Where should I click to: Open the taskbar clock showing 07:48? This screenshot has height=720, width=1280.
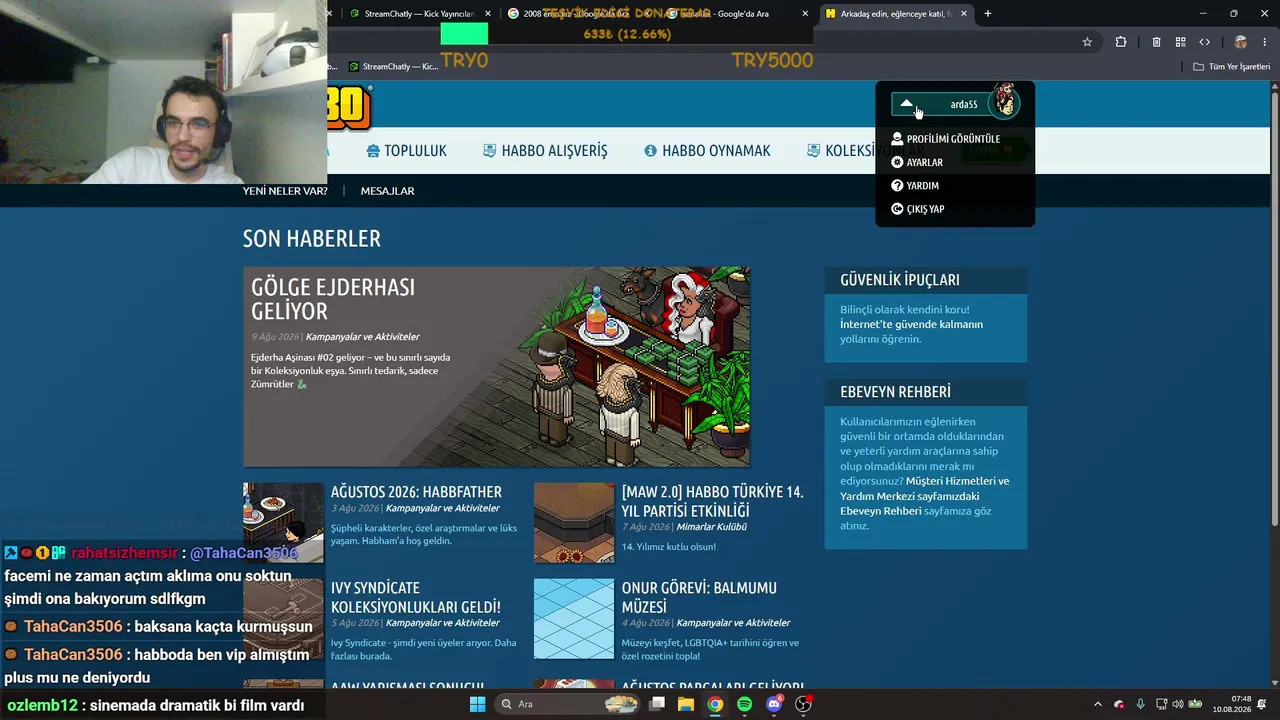point(1231,704)
